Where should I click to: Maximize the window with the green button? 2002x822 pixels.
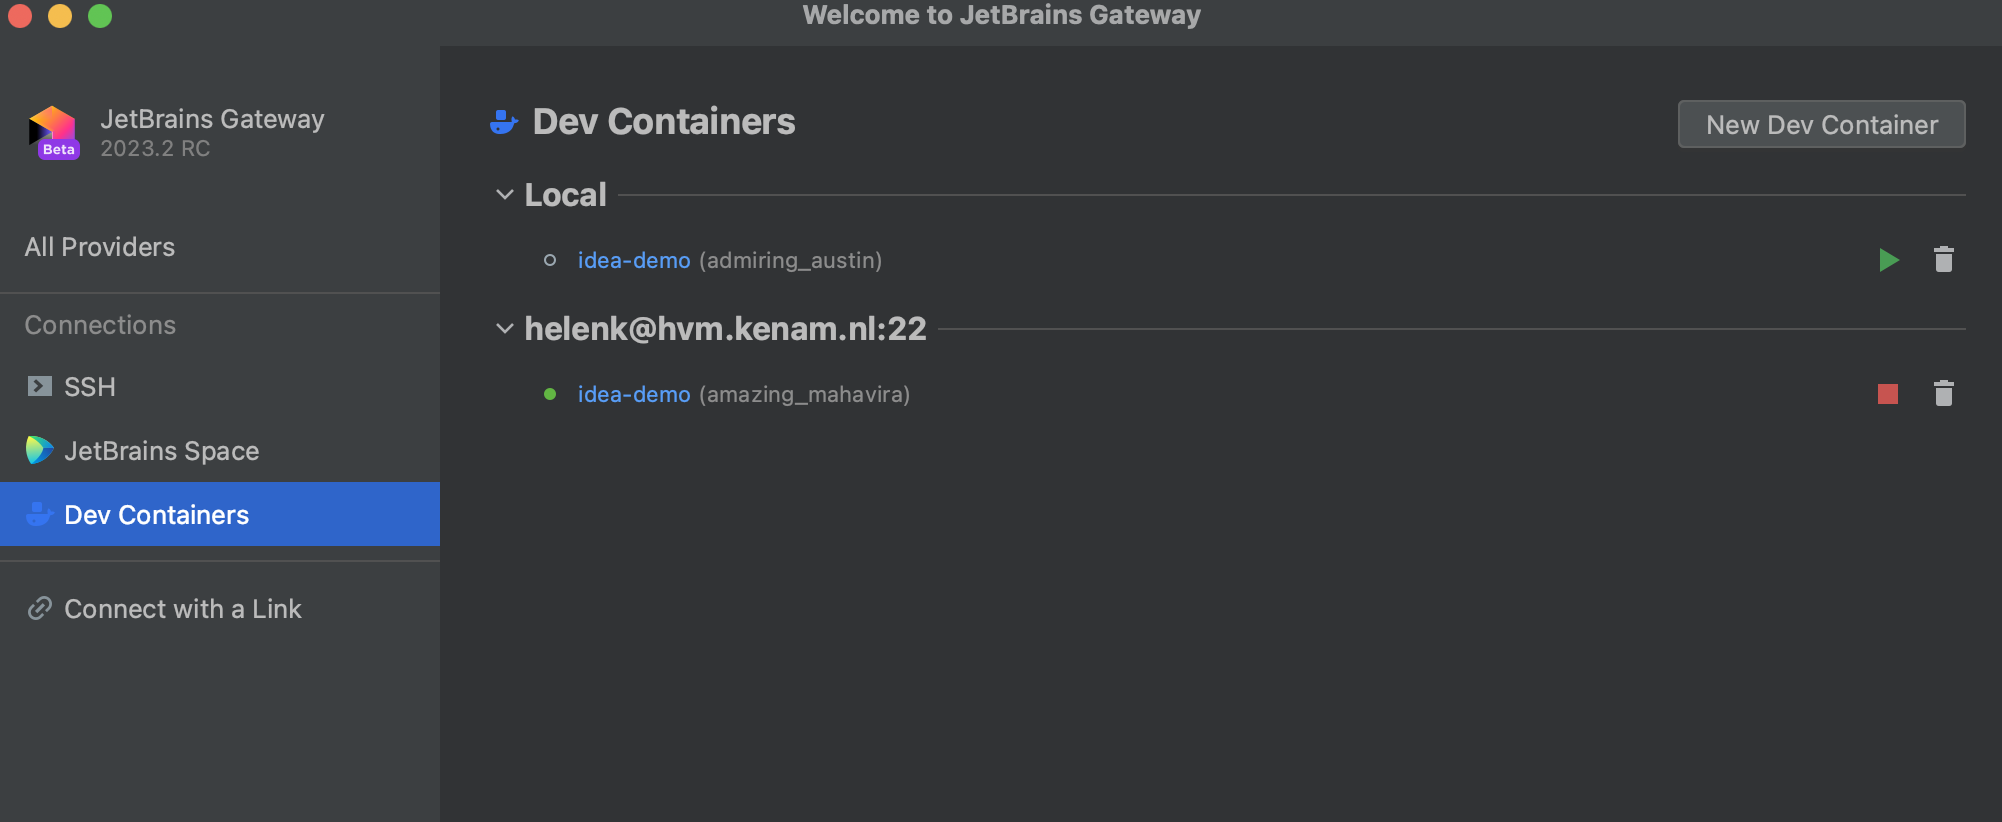point(100,15)
